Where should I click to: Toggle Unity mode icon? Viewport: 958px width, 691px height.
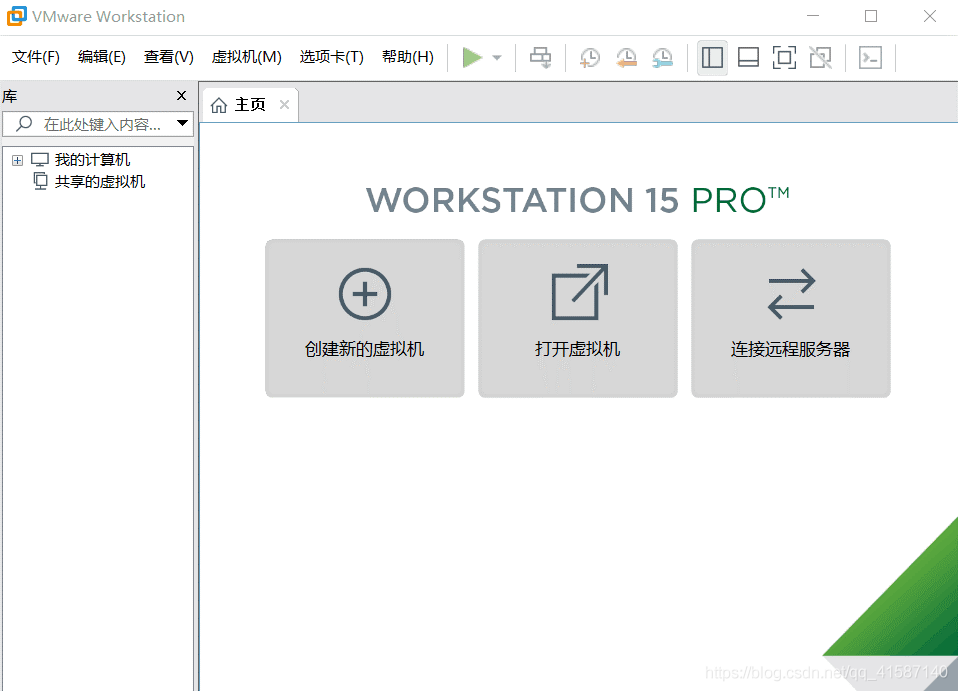point(820,58)
